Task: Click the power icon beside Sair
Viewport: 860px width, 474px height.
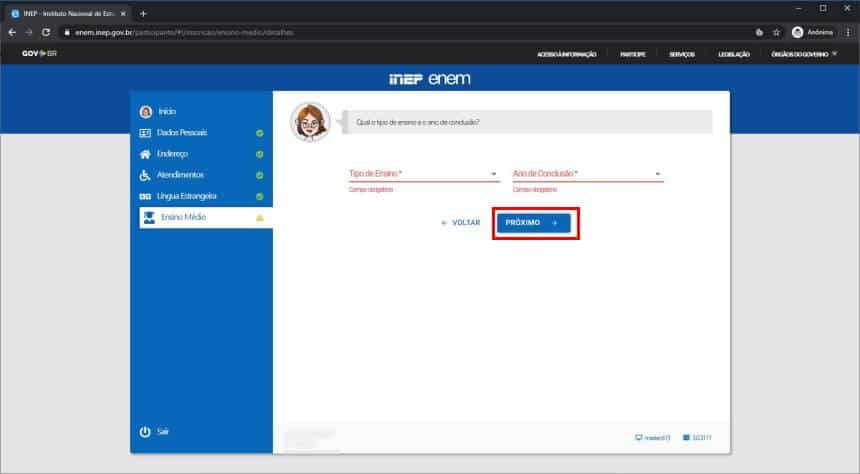Action: pos(145,432)
